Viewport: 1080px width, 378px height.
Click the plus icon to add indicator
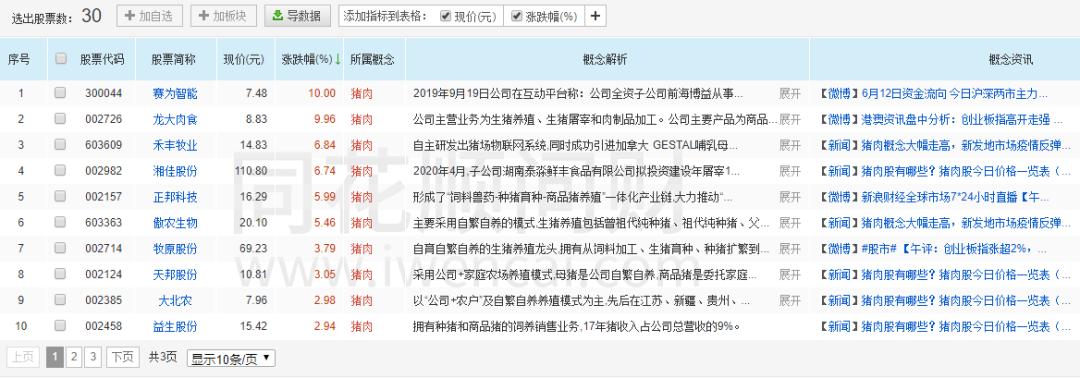point(596,16)
